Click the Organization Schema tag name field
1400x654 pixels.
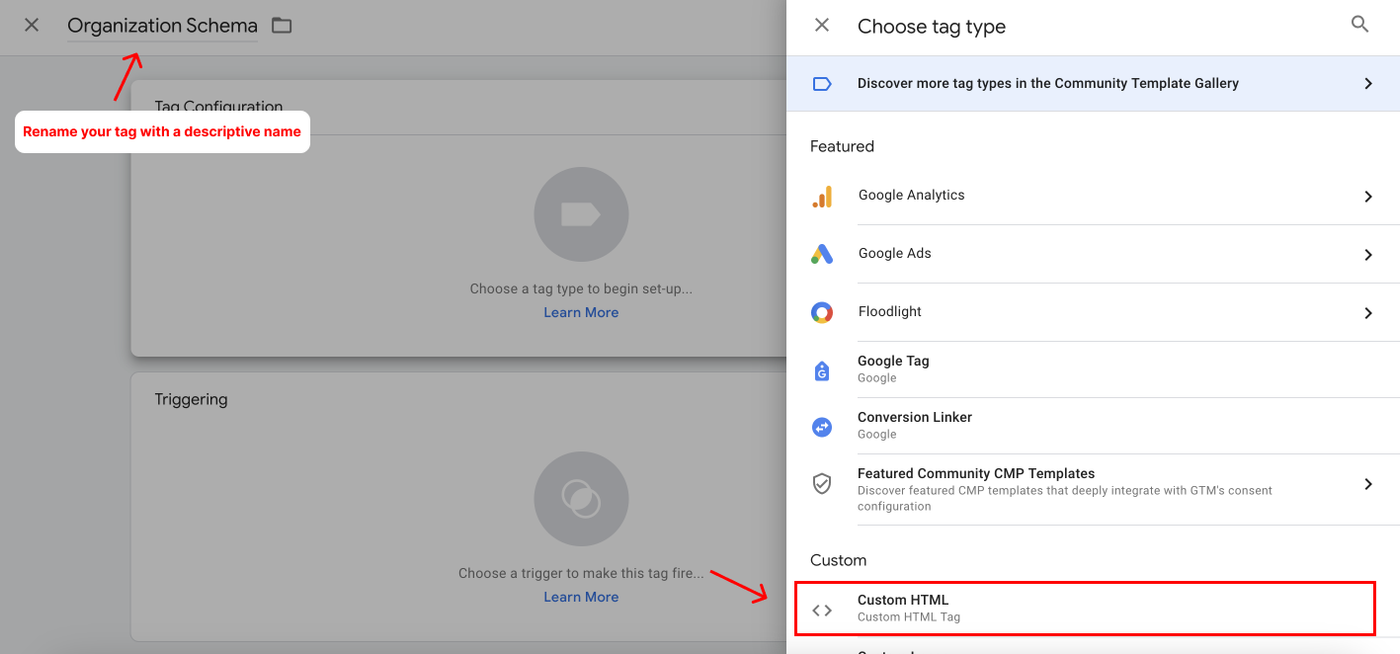[x=162, y=25]
